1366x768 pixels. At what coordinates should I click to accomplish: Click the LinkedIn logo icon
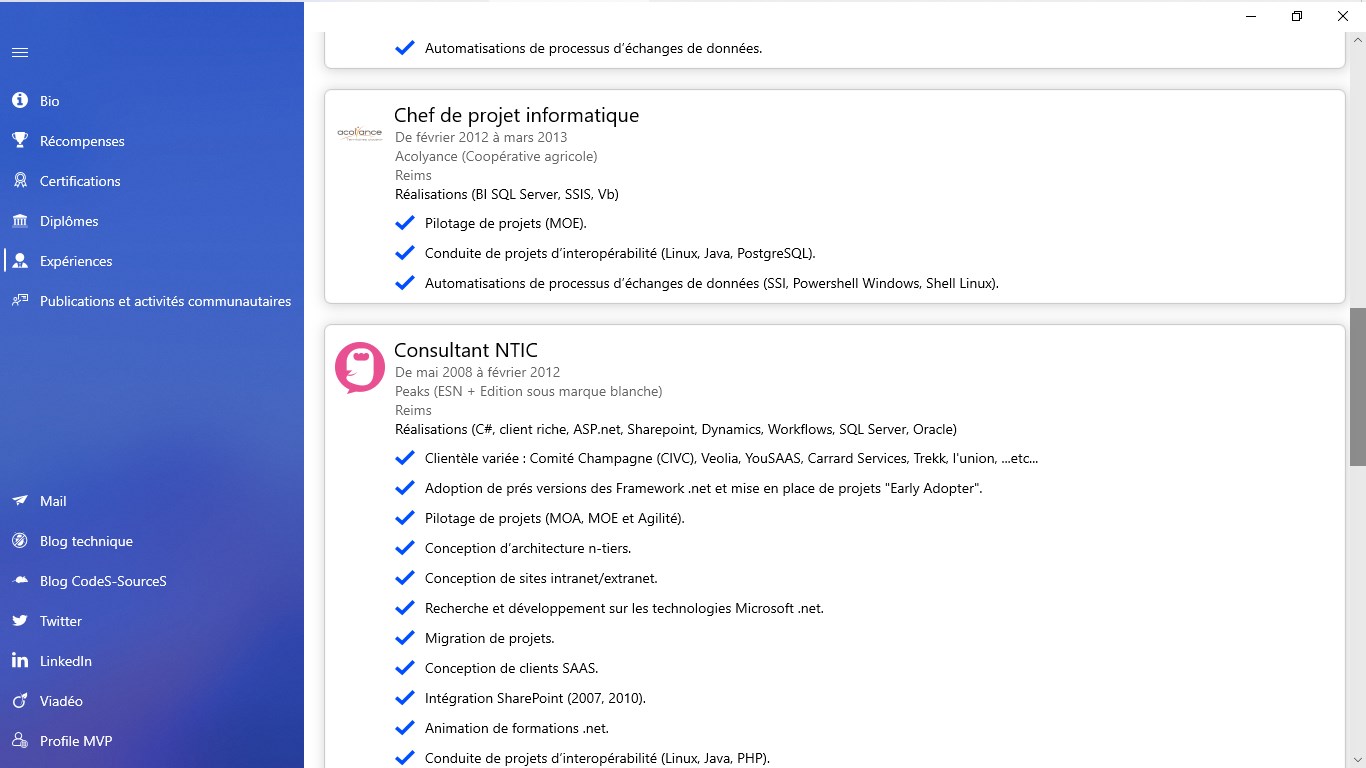(x=20, y=661)
